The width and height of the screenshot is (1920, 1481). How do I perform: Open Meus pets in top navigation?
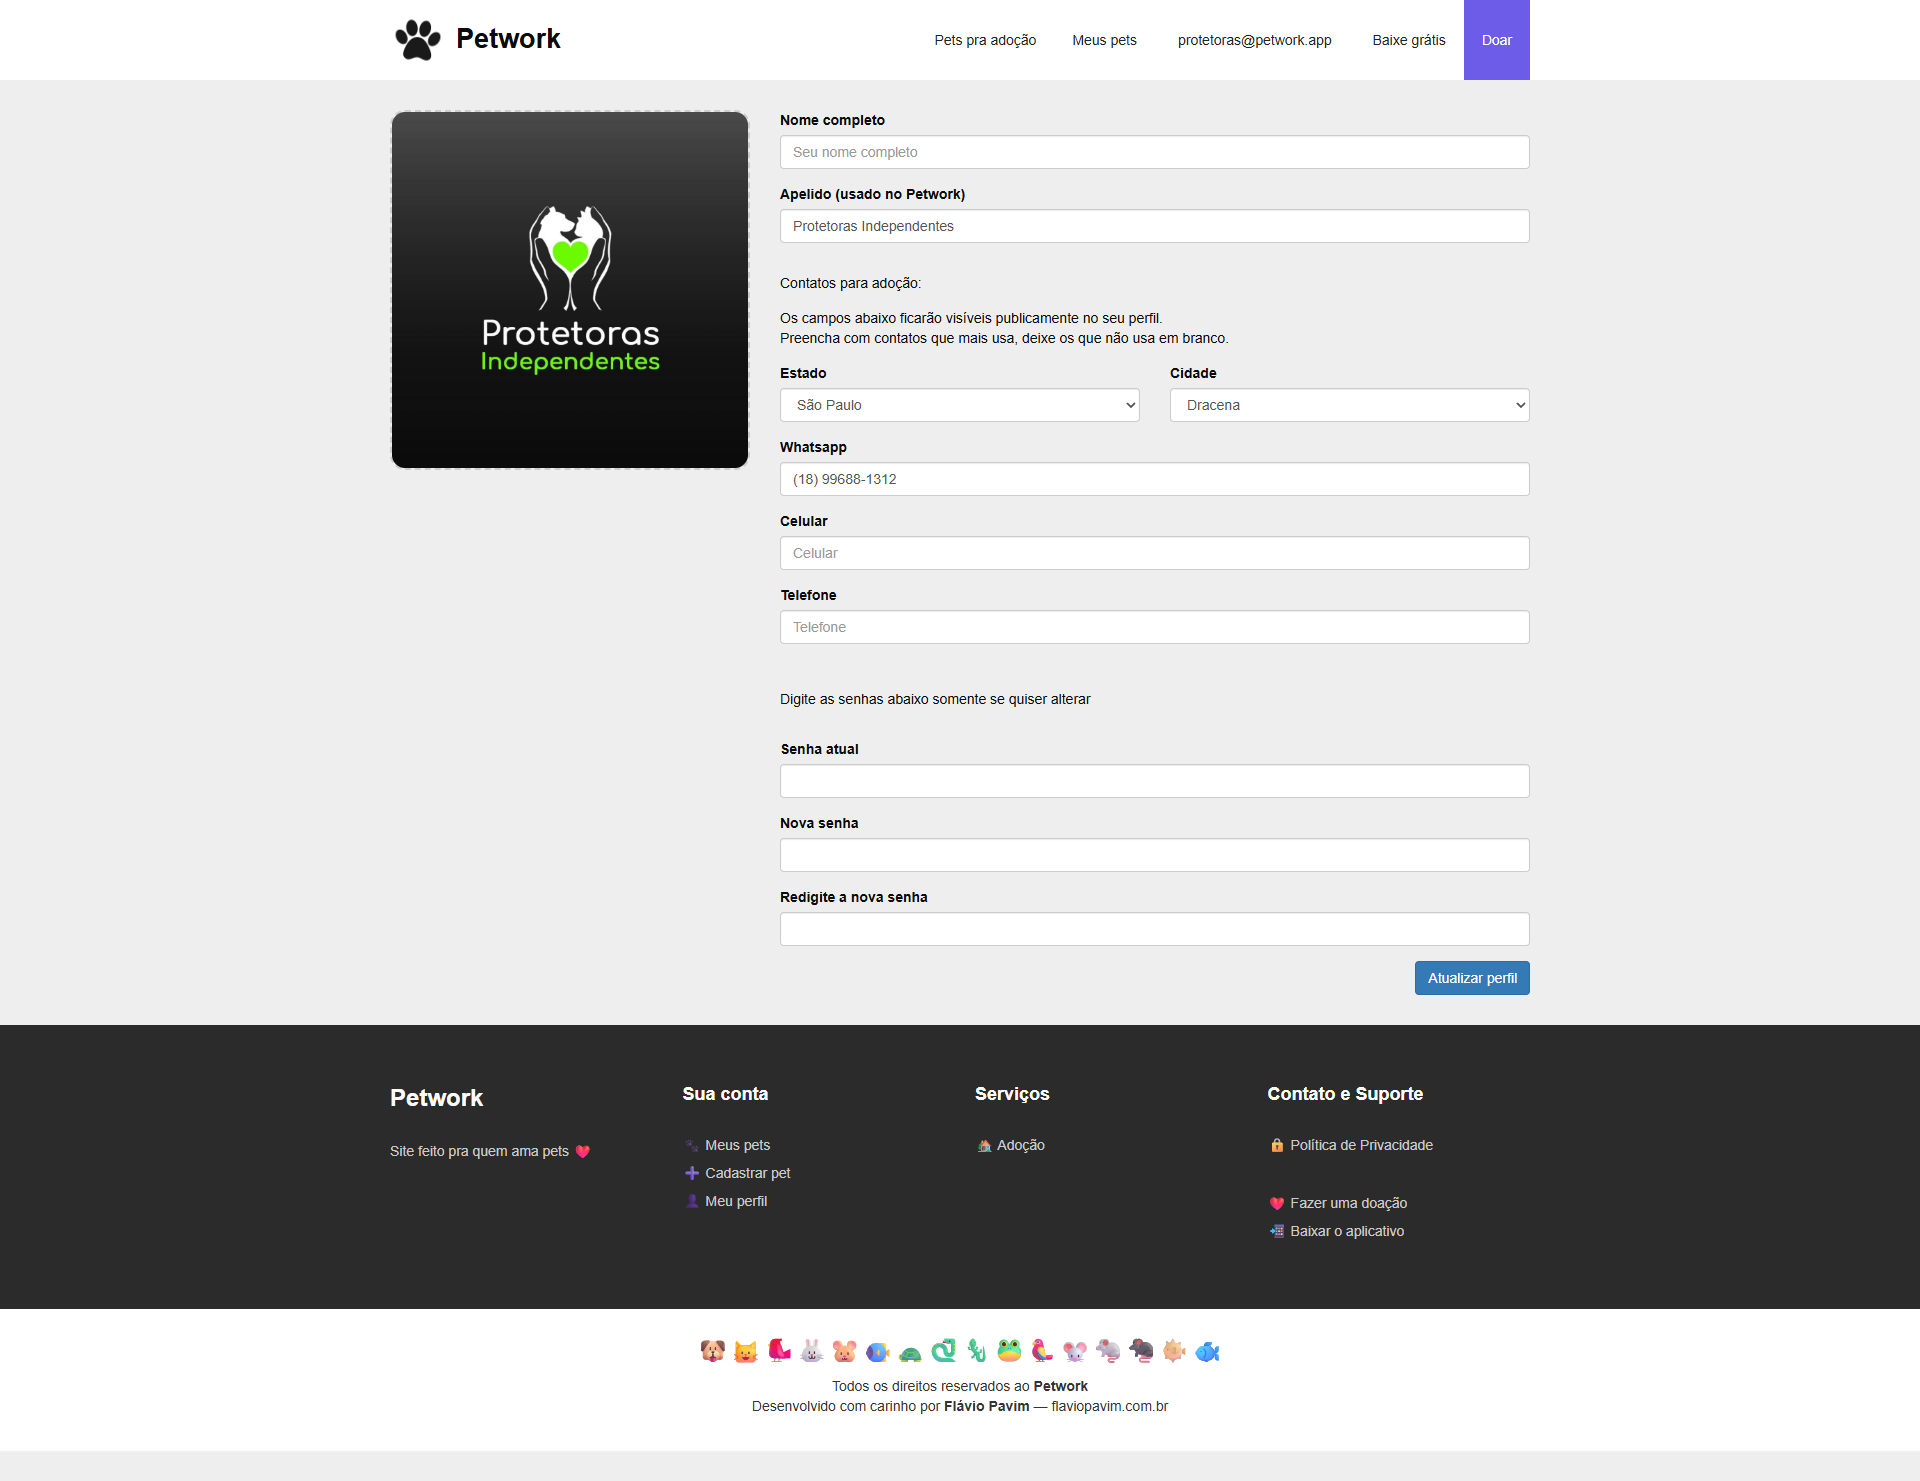(1104, 40)
